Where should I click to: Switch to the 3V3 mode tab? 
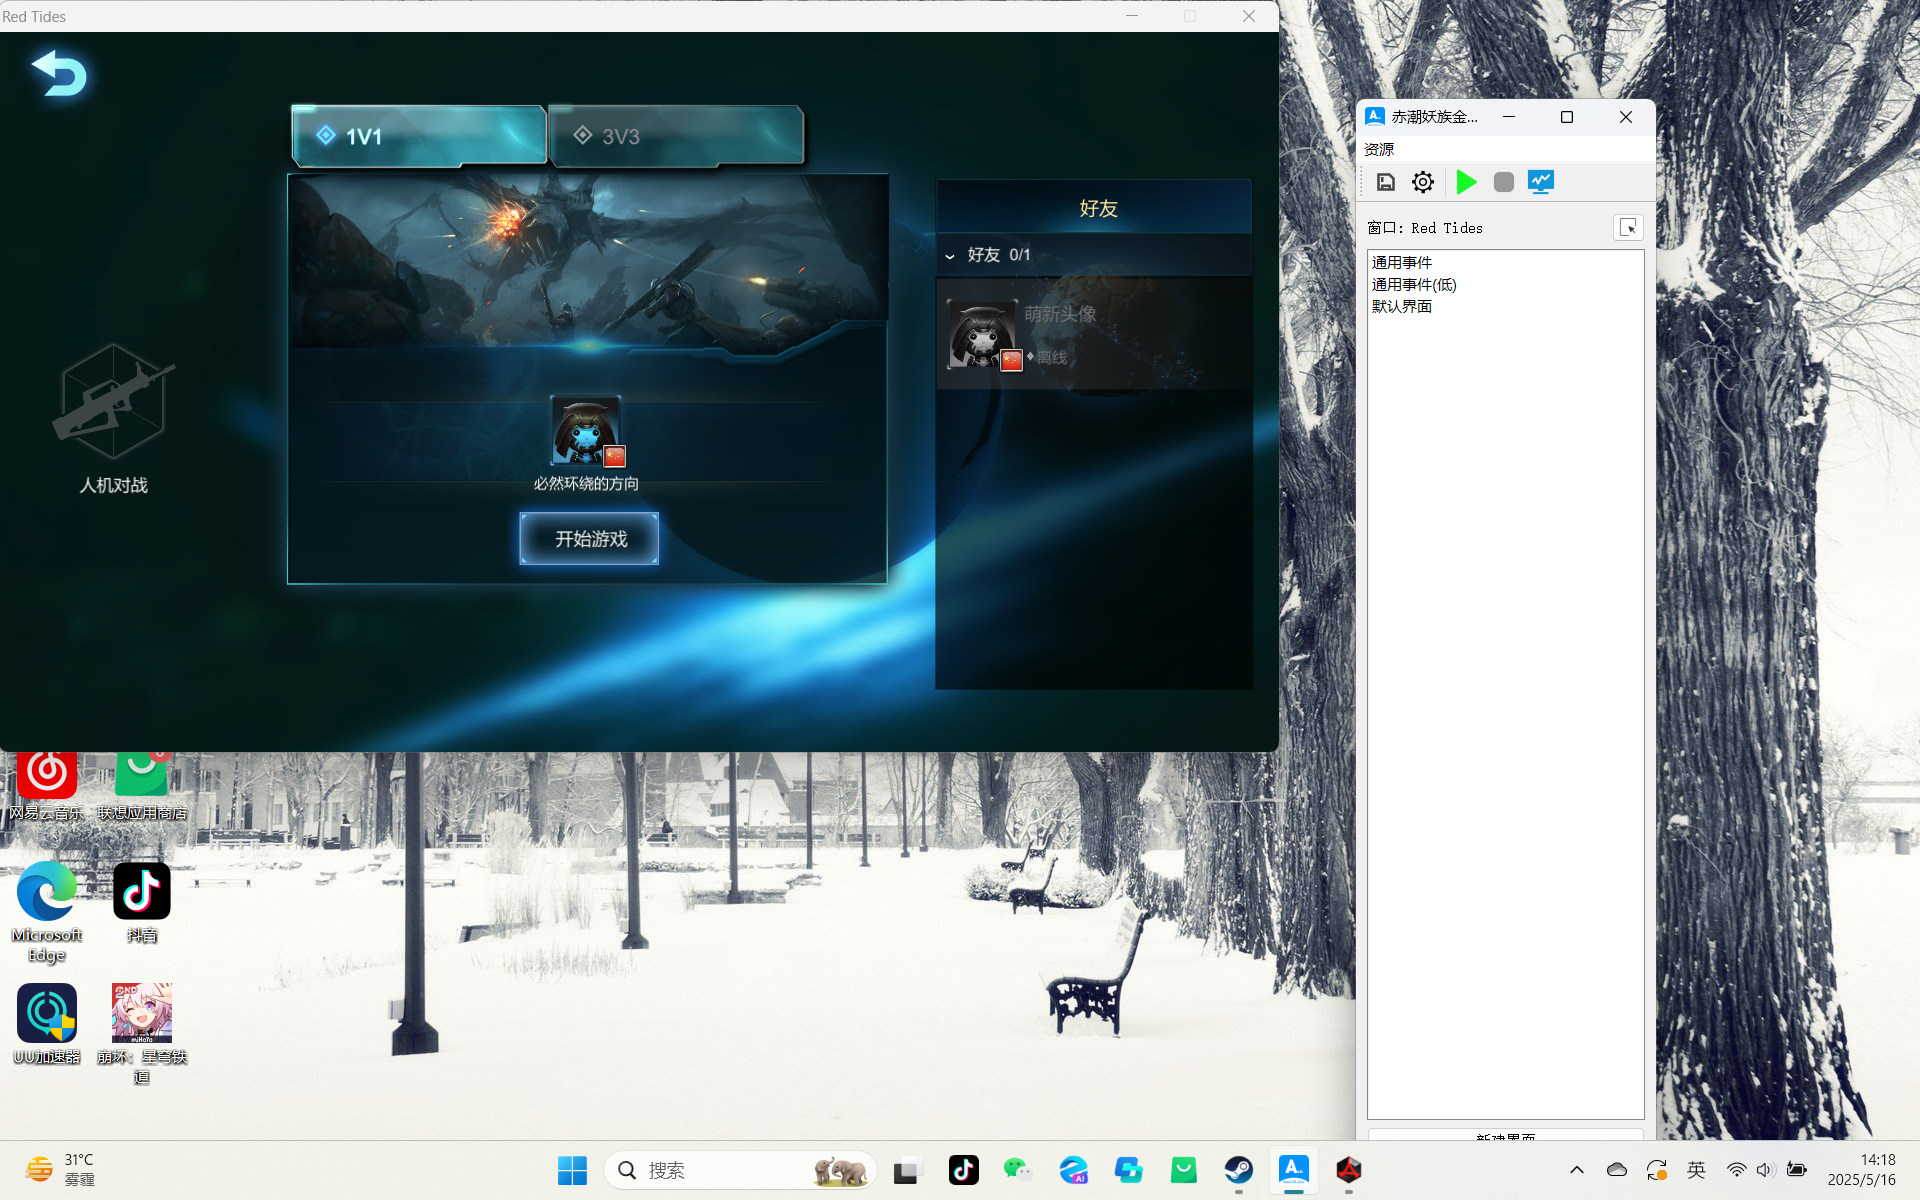point(676,135)
